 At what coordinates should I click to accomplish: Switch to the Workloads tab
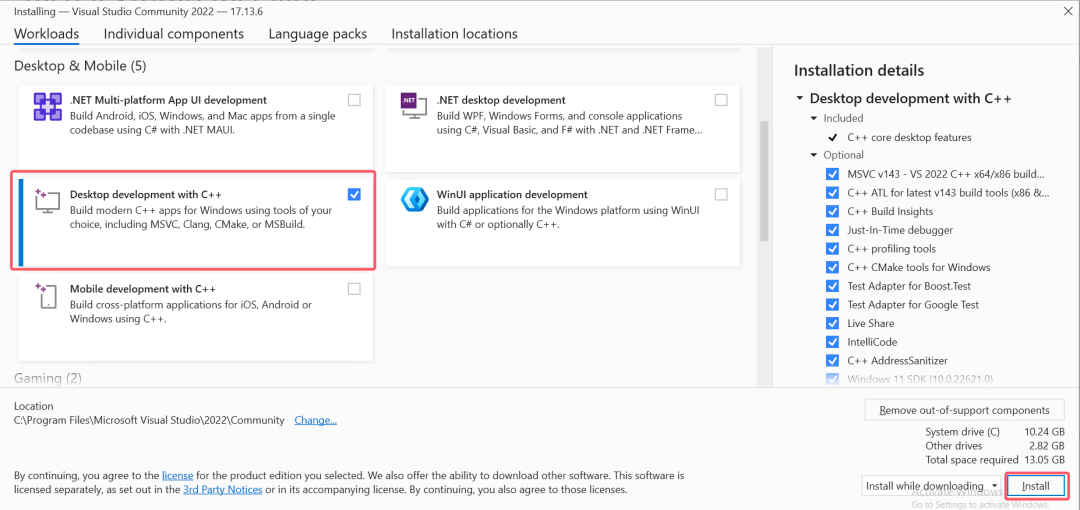coord(47,34)
